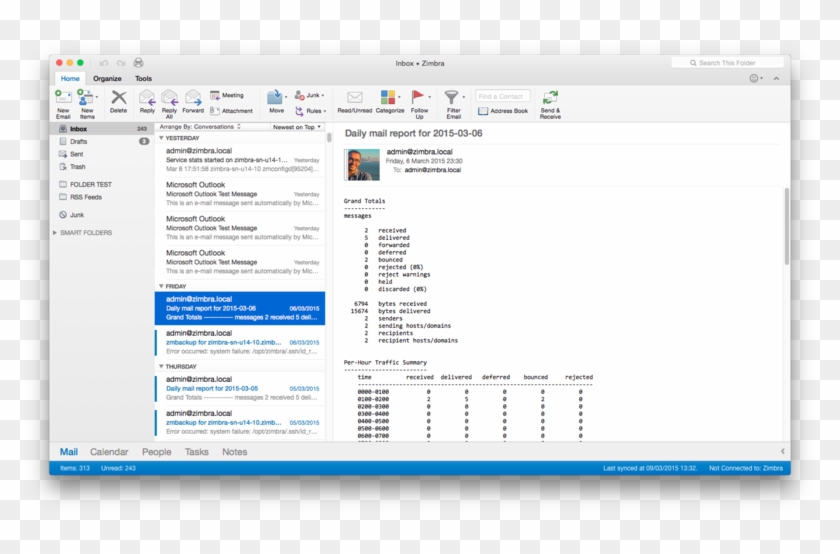Screen dimensions: 840x554
Task: Collapse the THURSDAY message group
Action: 161,366
